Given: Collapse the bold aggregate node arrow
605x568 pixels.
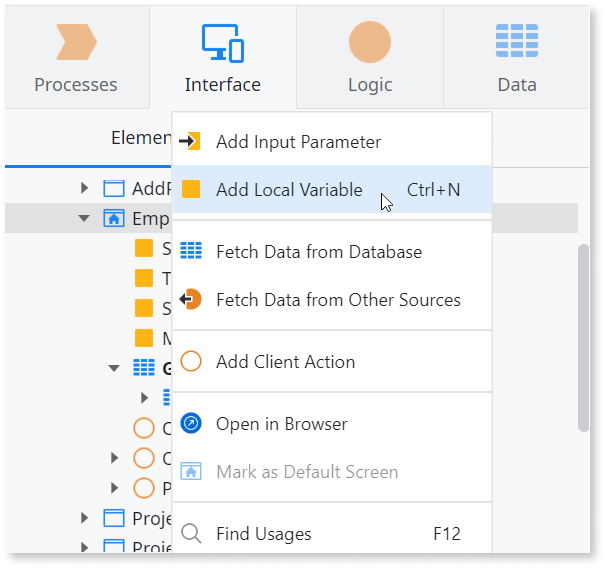Looking at the screenshot, I should [x=114, y=368].
